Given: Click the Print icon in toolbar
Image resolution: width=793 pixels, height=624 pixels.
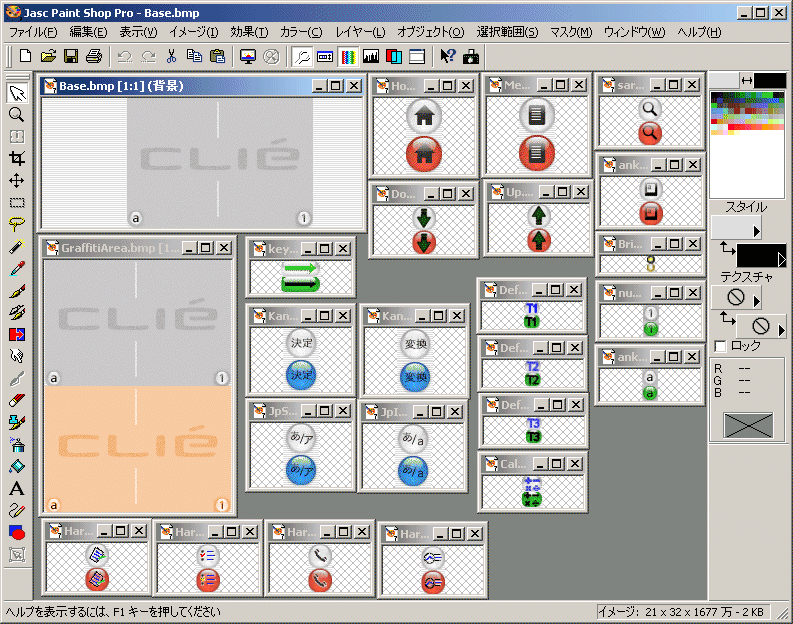Looking at the screenshot, I should tap(94, 56).
